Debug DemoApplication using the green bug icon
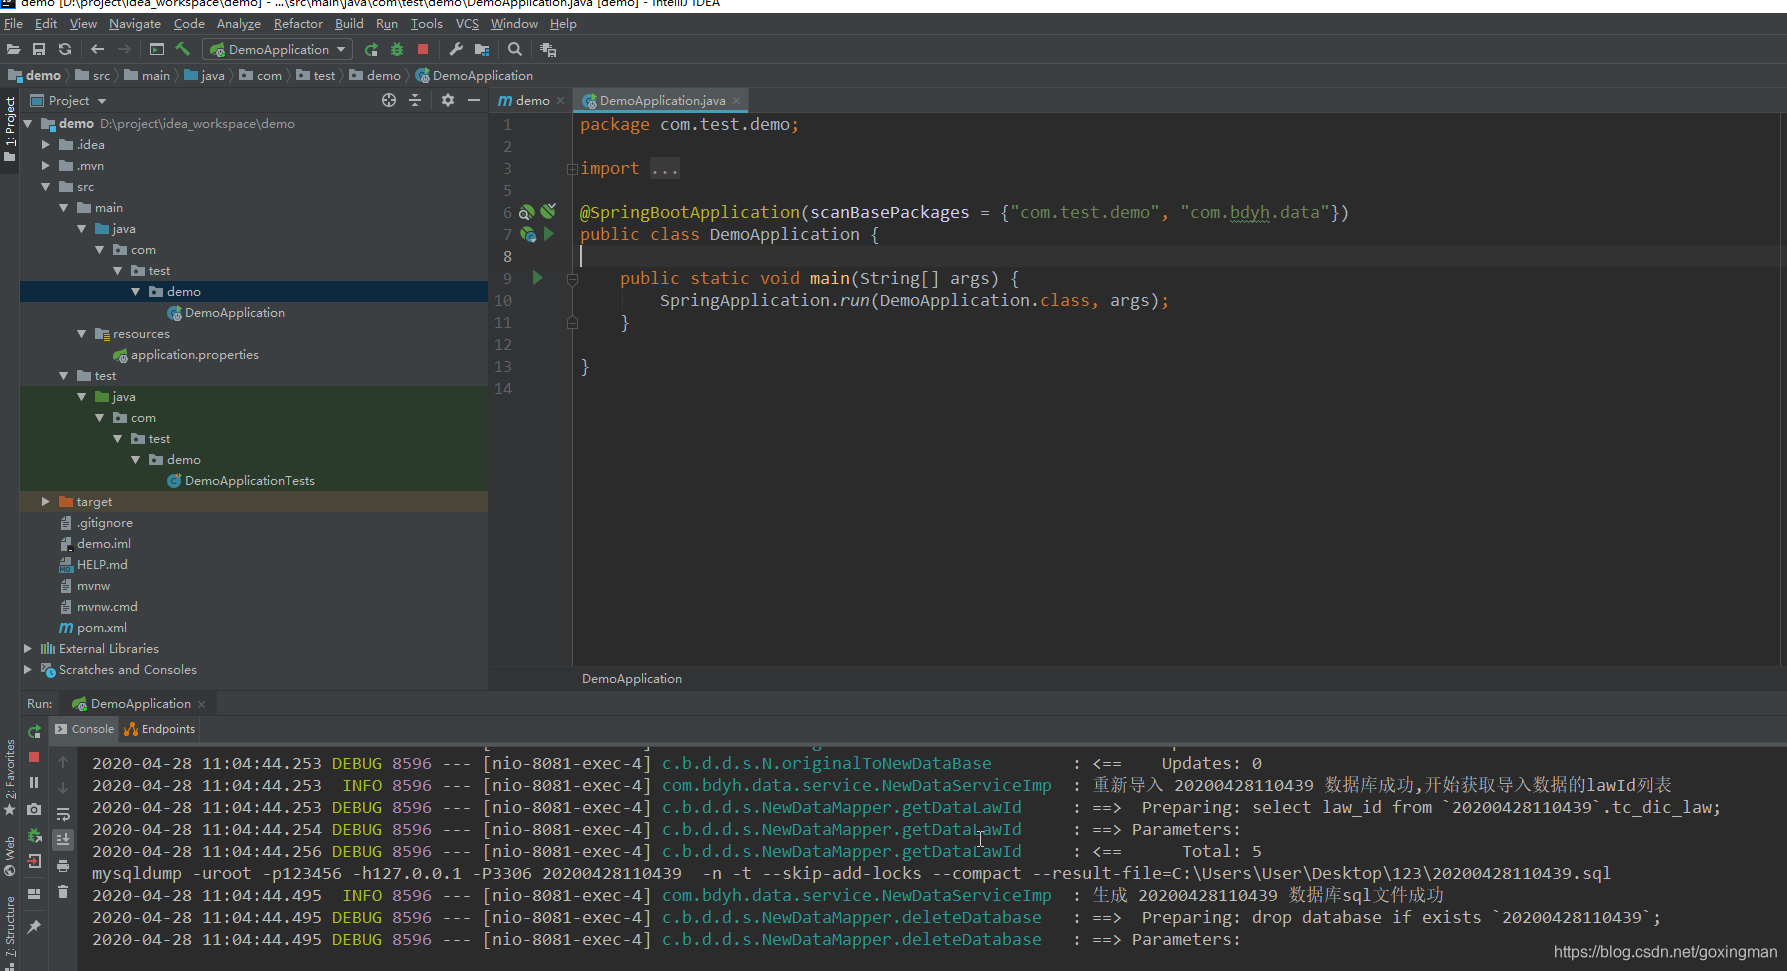Image resolution: width=1787 pixels, height=971 pixels. tap(397, 49)
